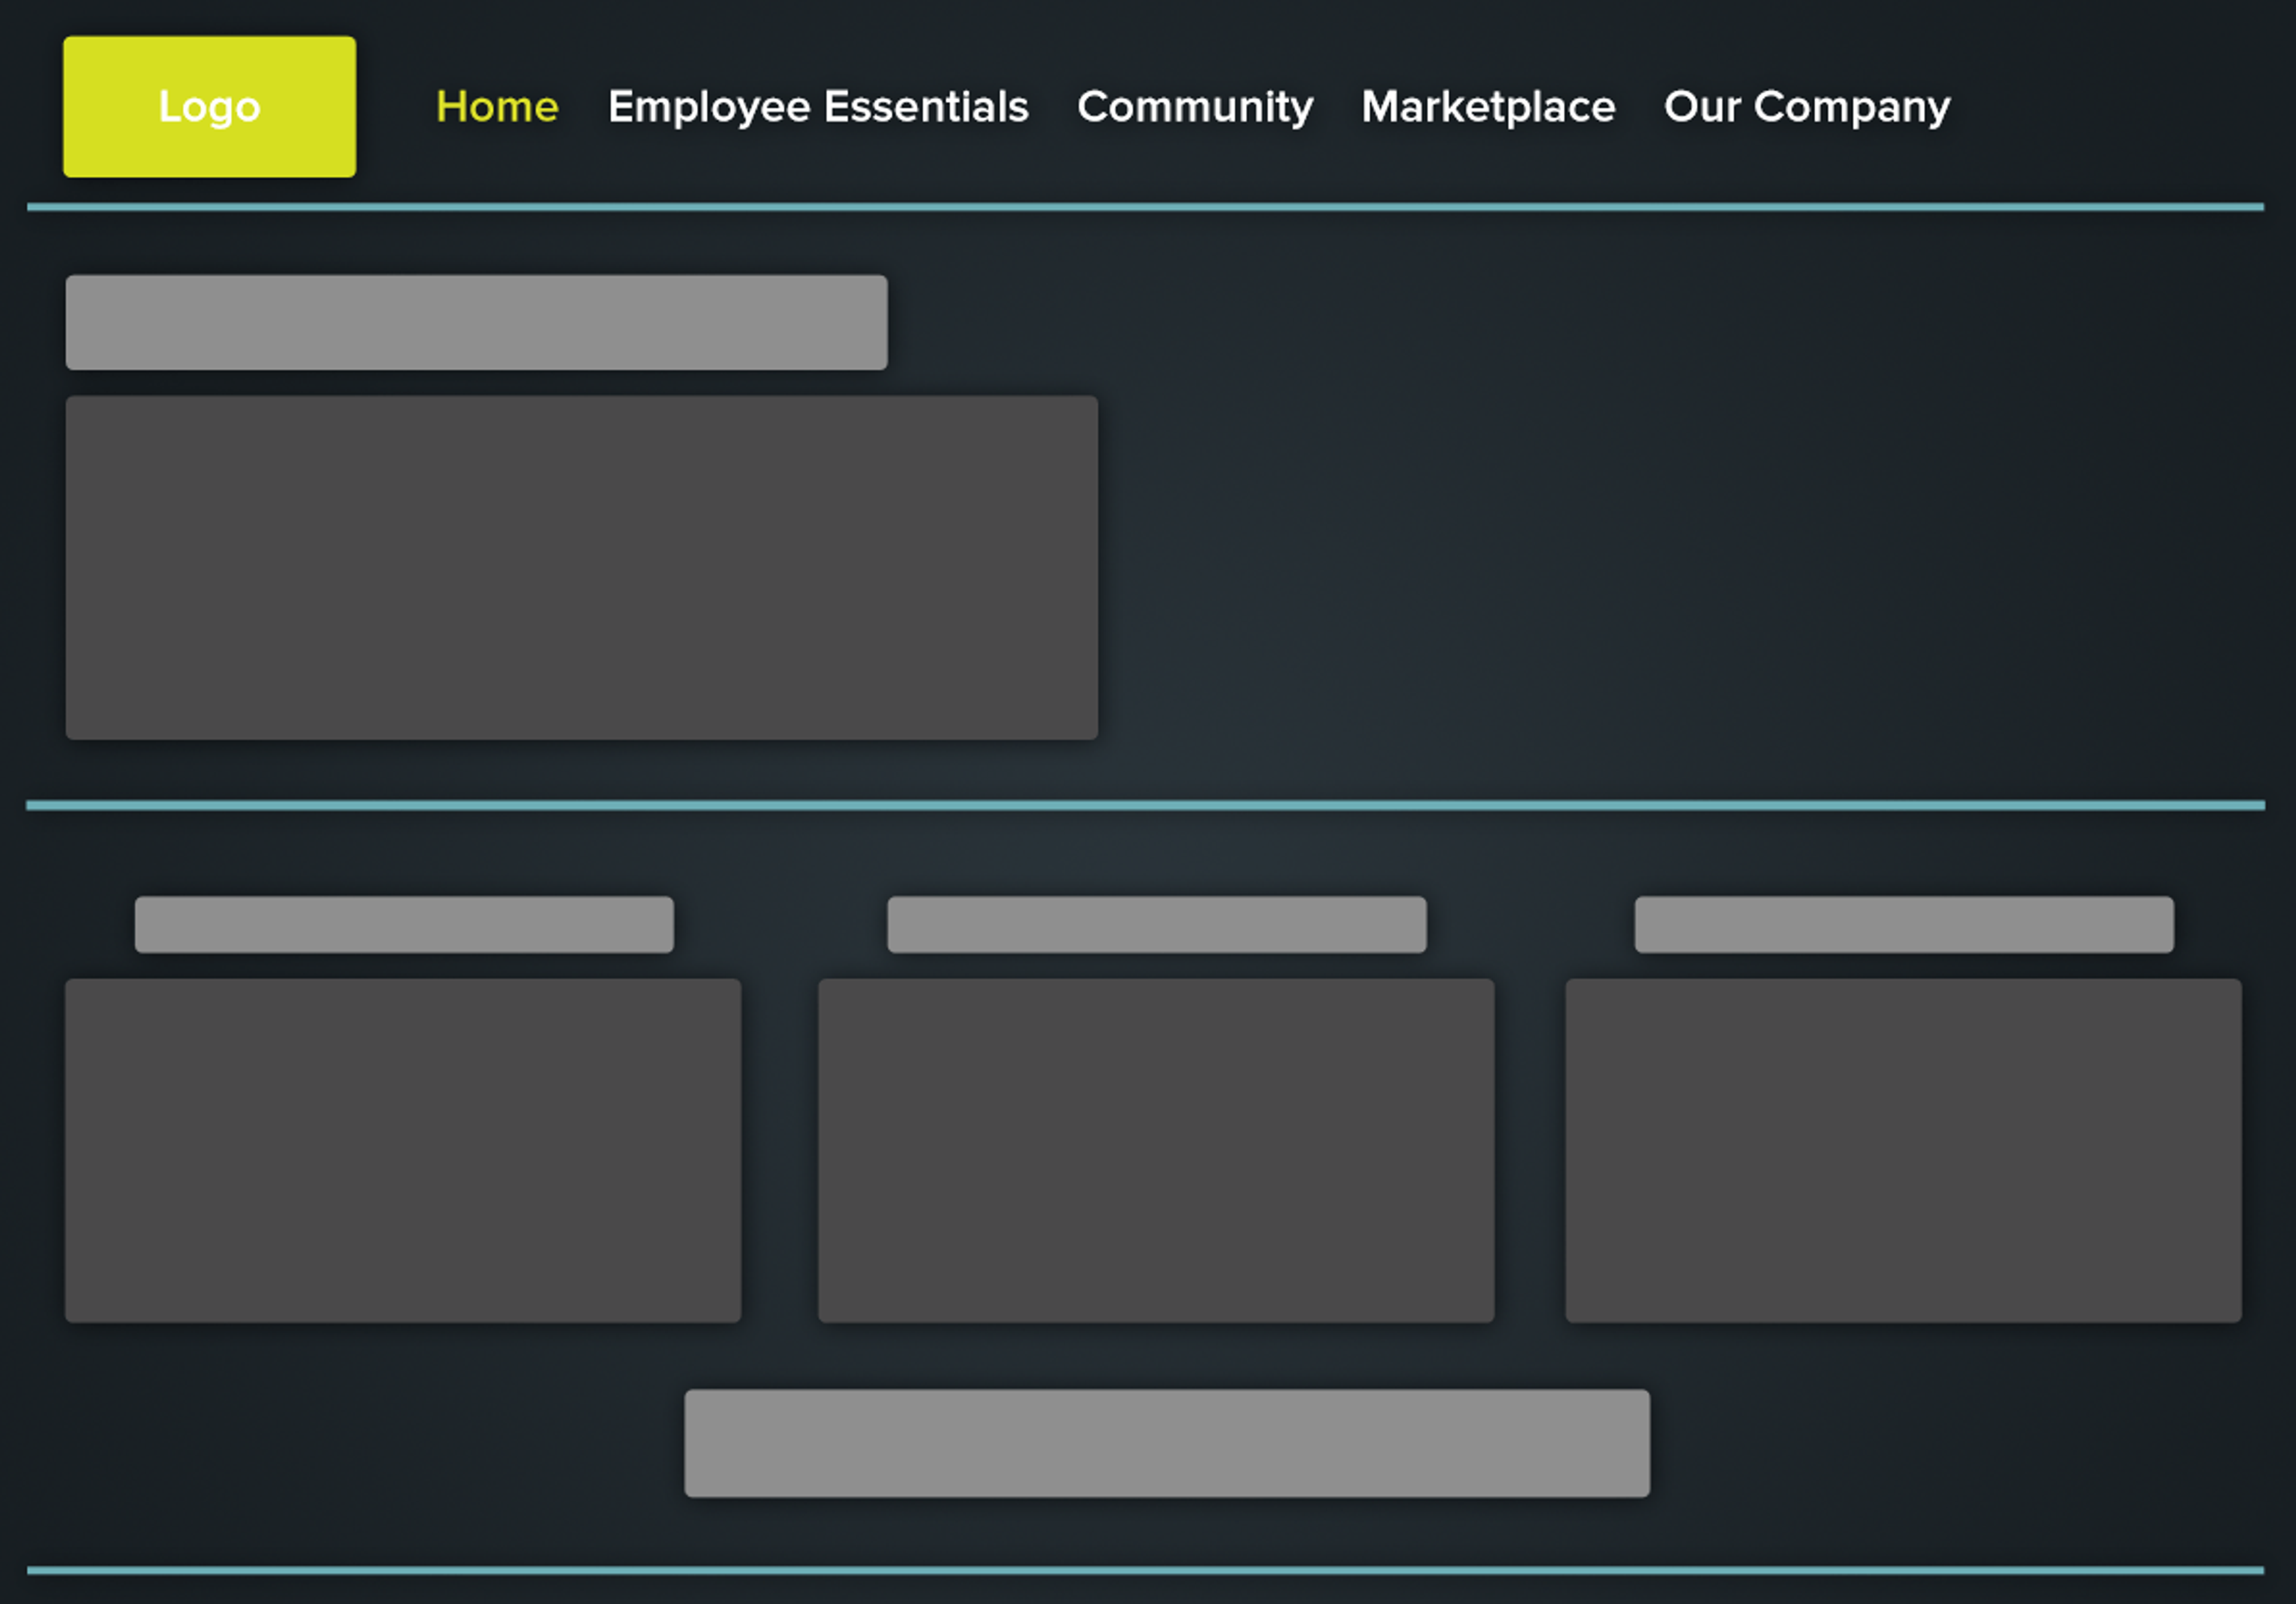Image resolution: width=2296 pixels, height=1604 pixels.
Task: Toggle navigation highlight for Home
Action: pos(496,106)
